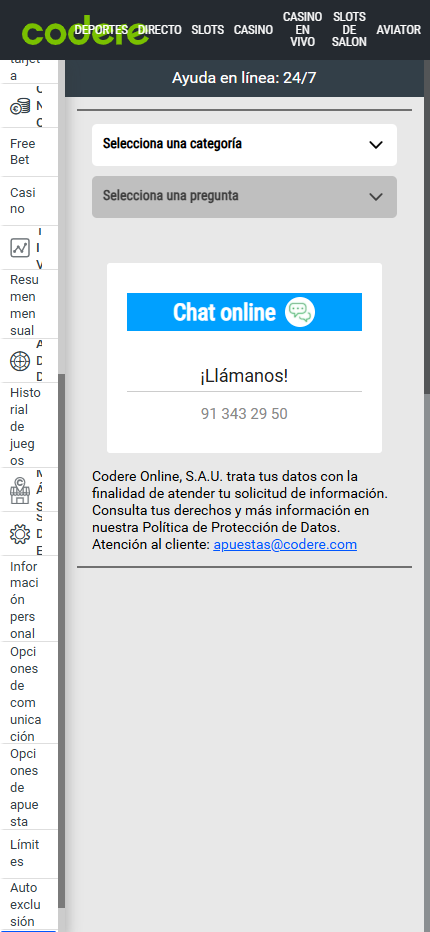Click the sidebar vertical scrollbar thumb

tap(61, 641)
